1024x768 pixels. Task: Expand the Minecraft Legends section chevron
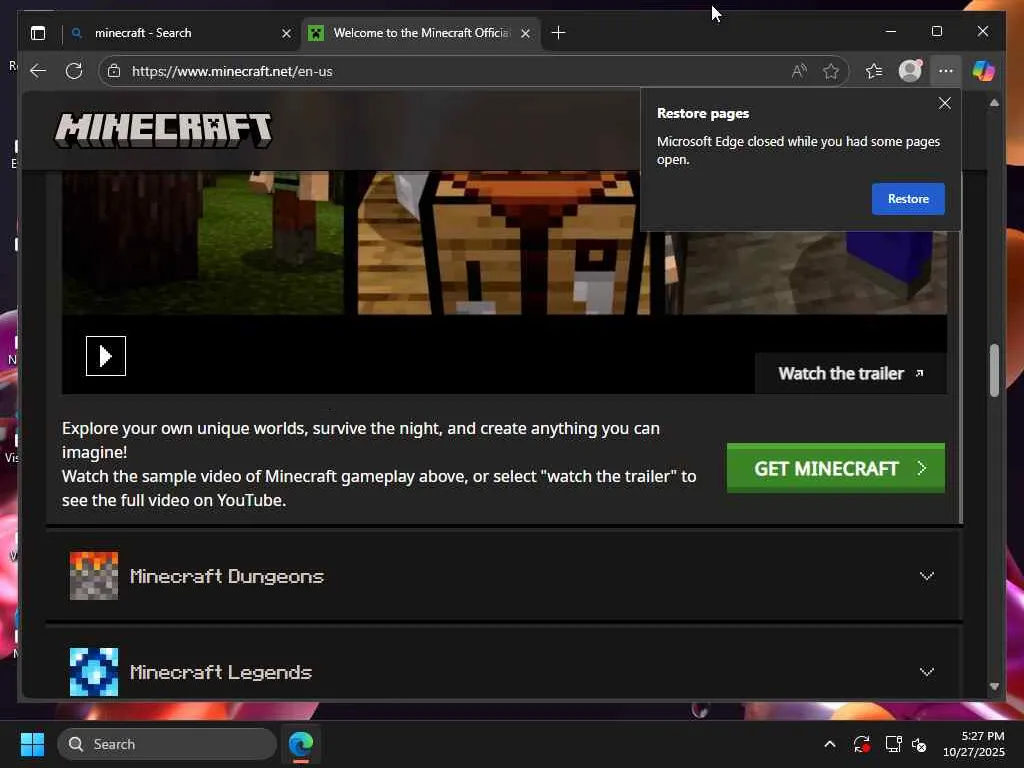click(926, 672)
